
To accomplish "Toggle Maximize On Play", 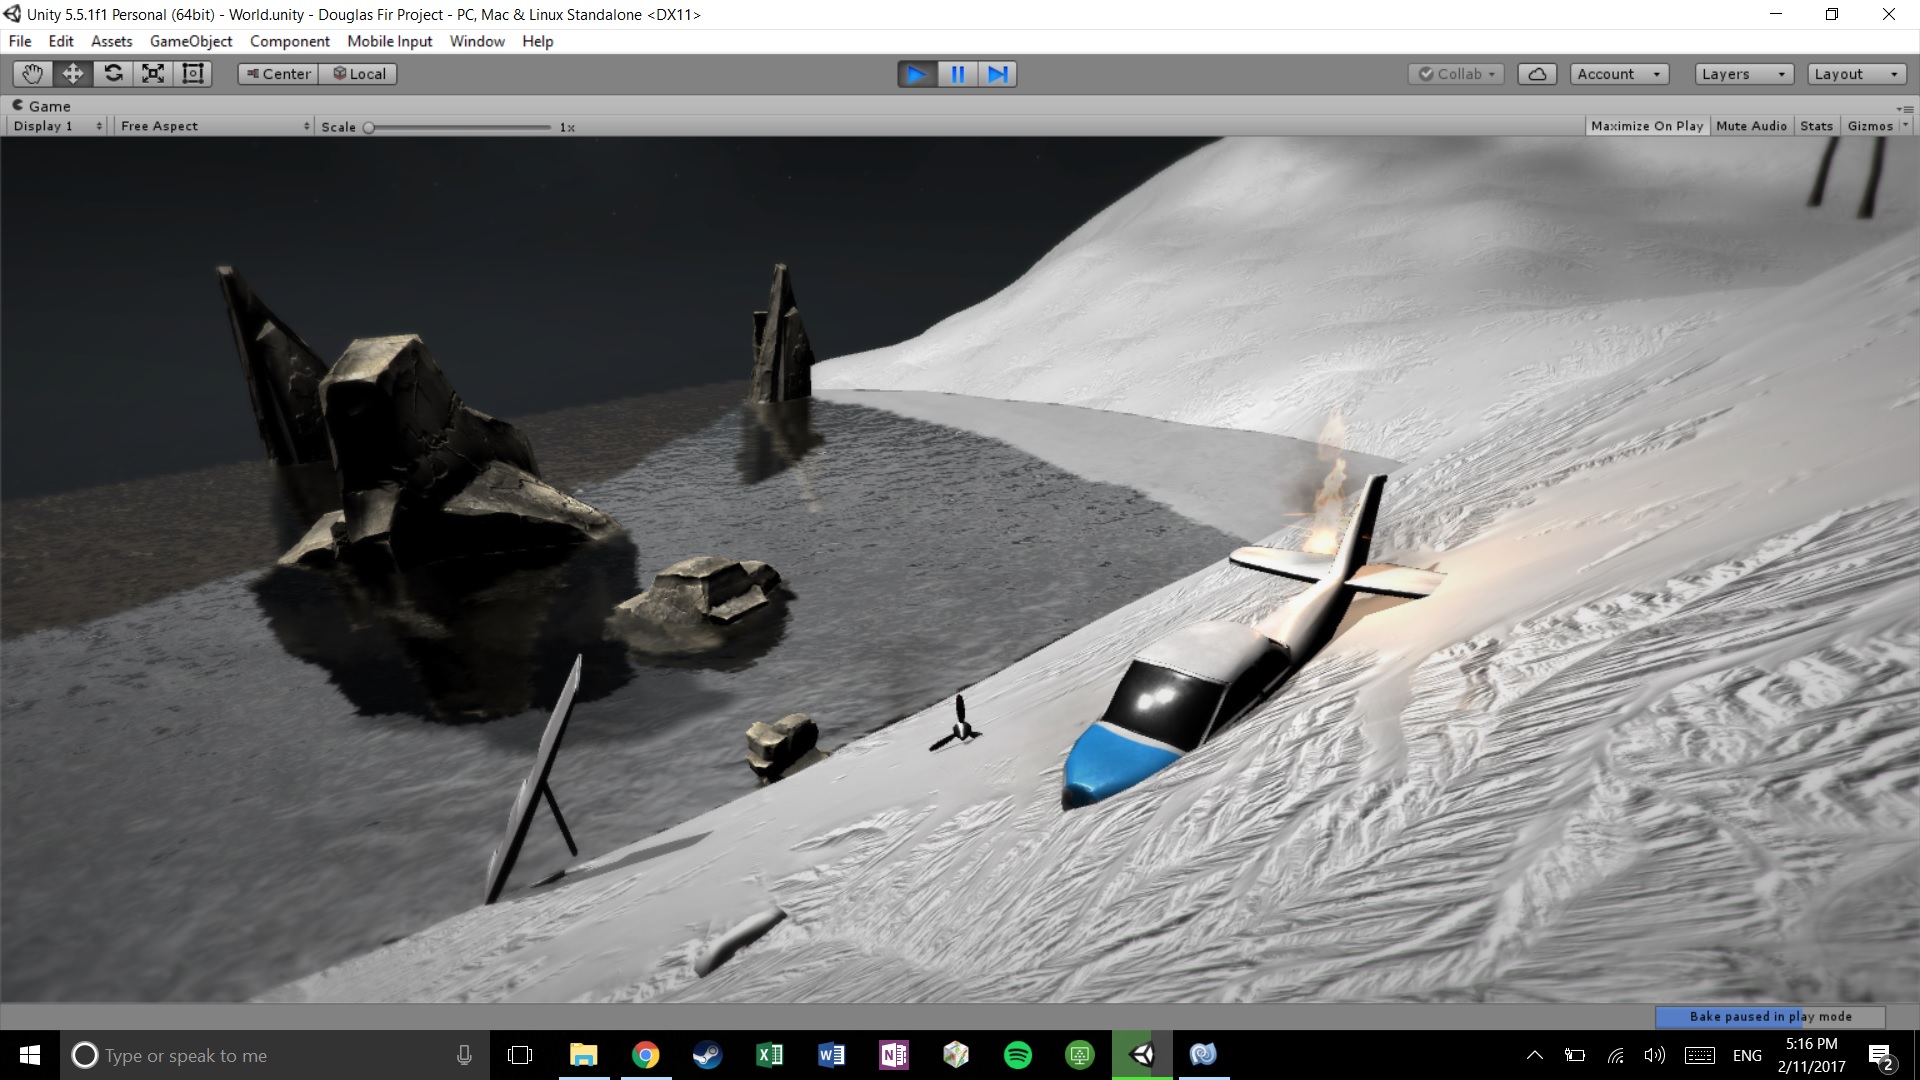I will pos(1646,126).
